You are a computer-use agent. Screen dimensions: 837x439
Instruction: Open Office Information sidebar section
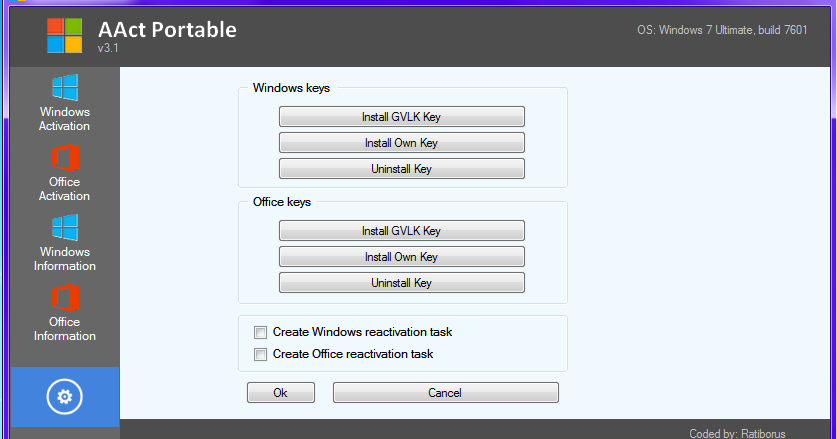65,313
